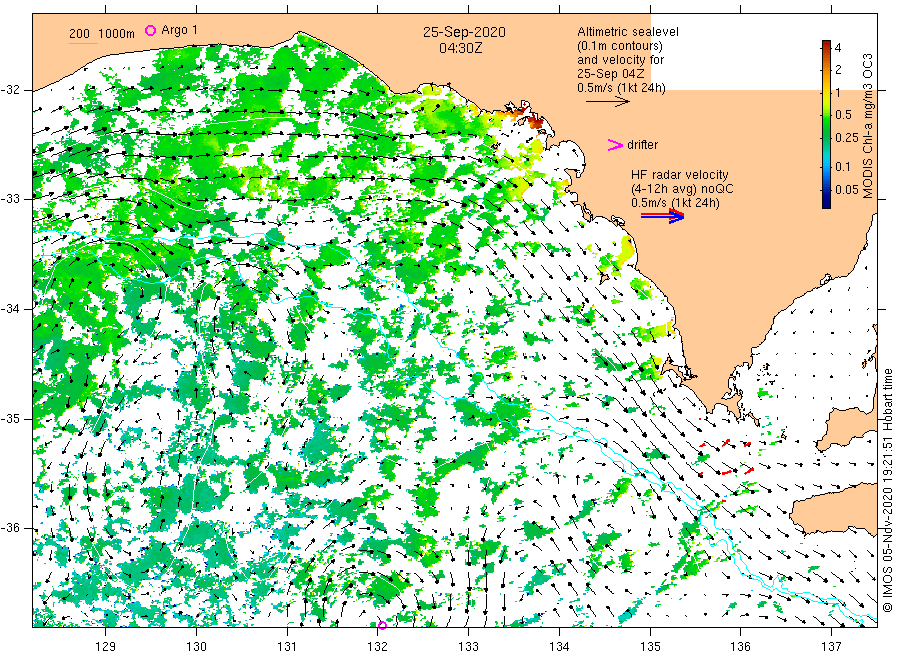Click the IMOS copyright timestamp text
This screenshot has height=660, width=900.
[x=887, y=490]
